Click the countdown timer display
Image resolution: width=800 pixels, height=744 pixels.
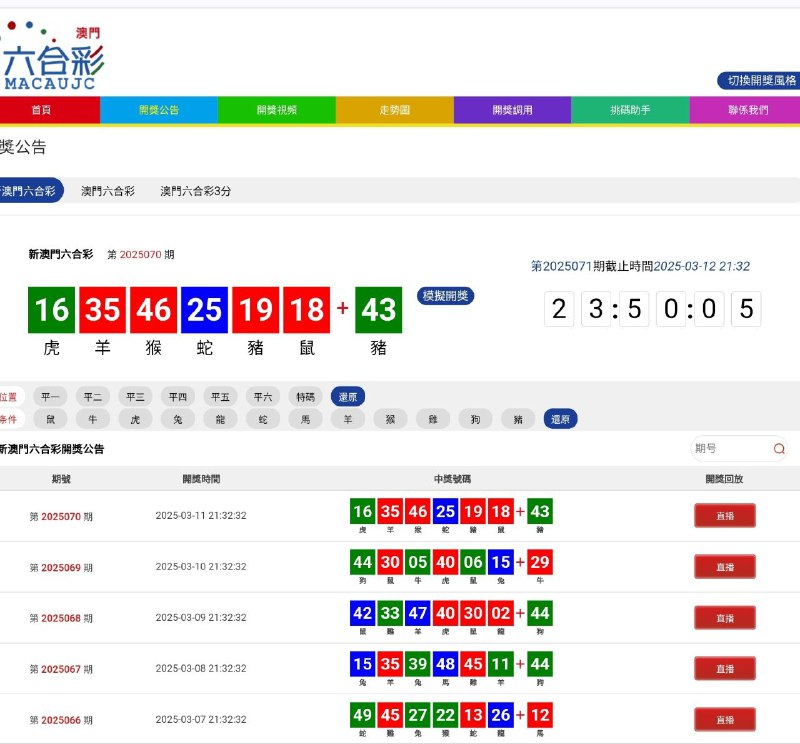click(653, 309)
